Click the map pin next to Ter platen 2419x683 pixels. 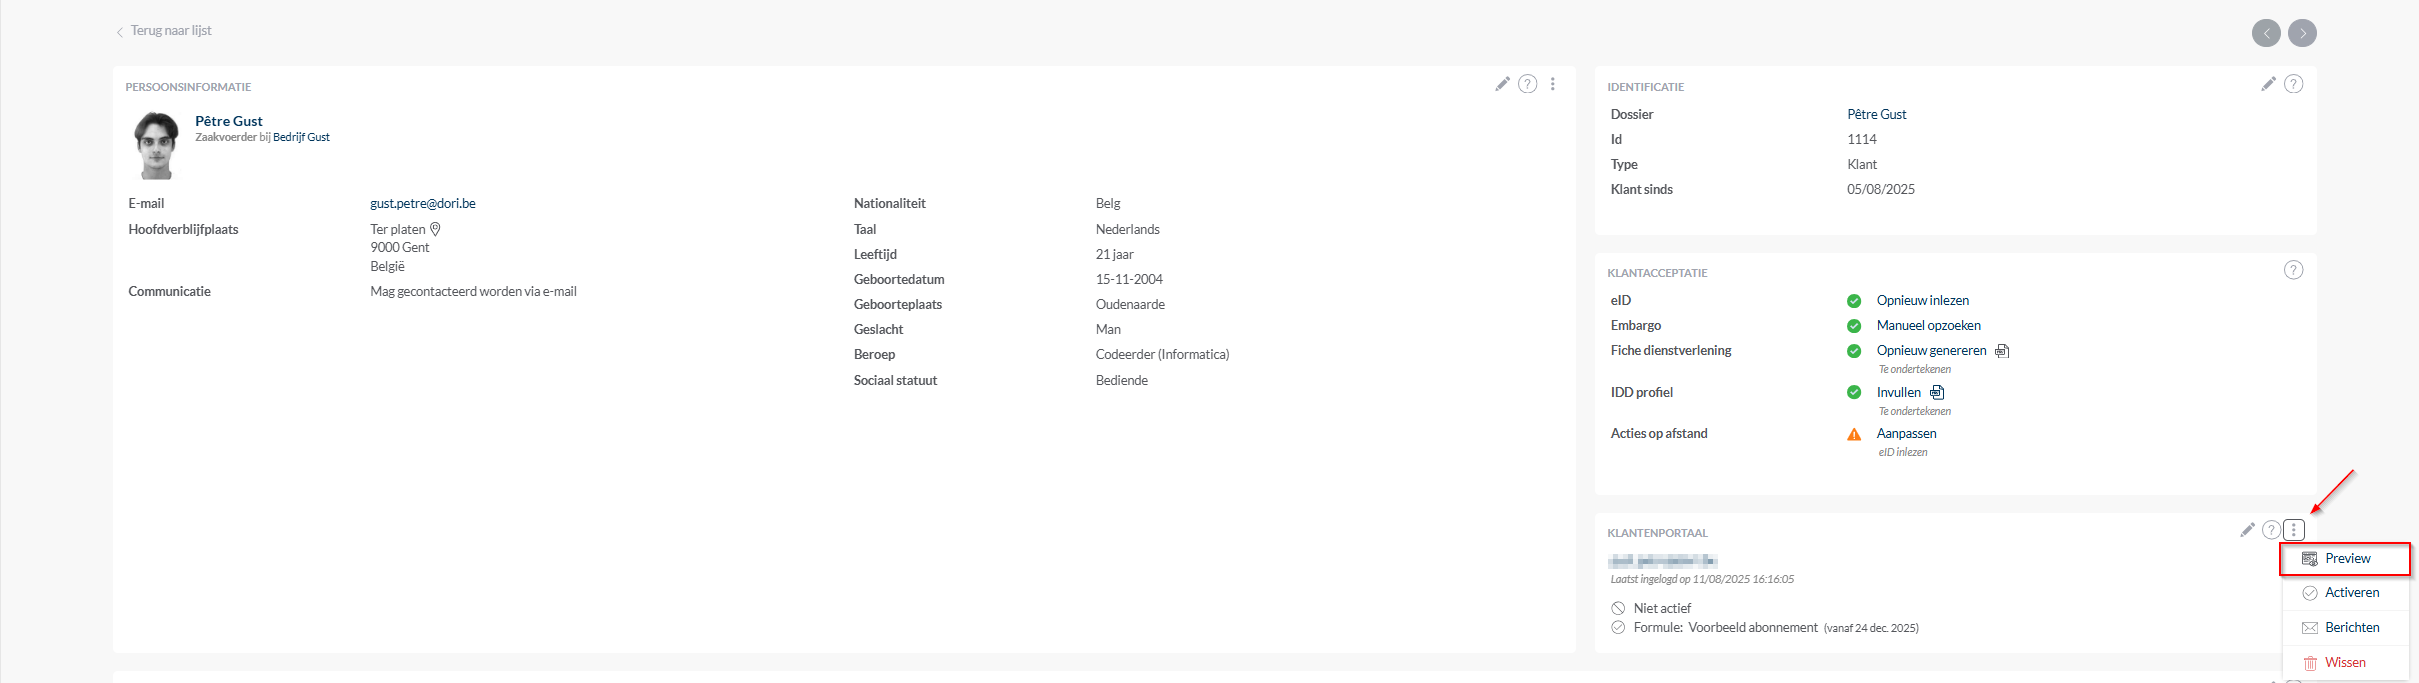tap(435, 229)
